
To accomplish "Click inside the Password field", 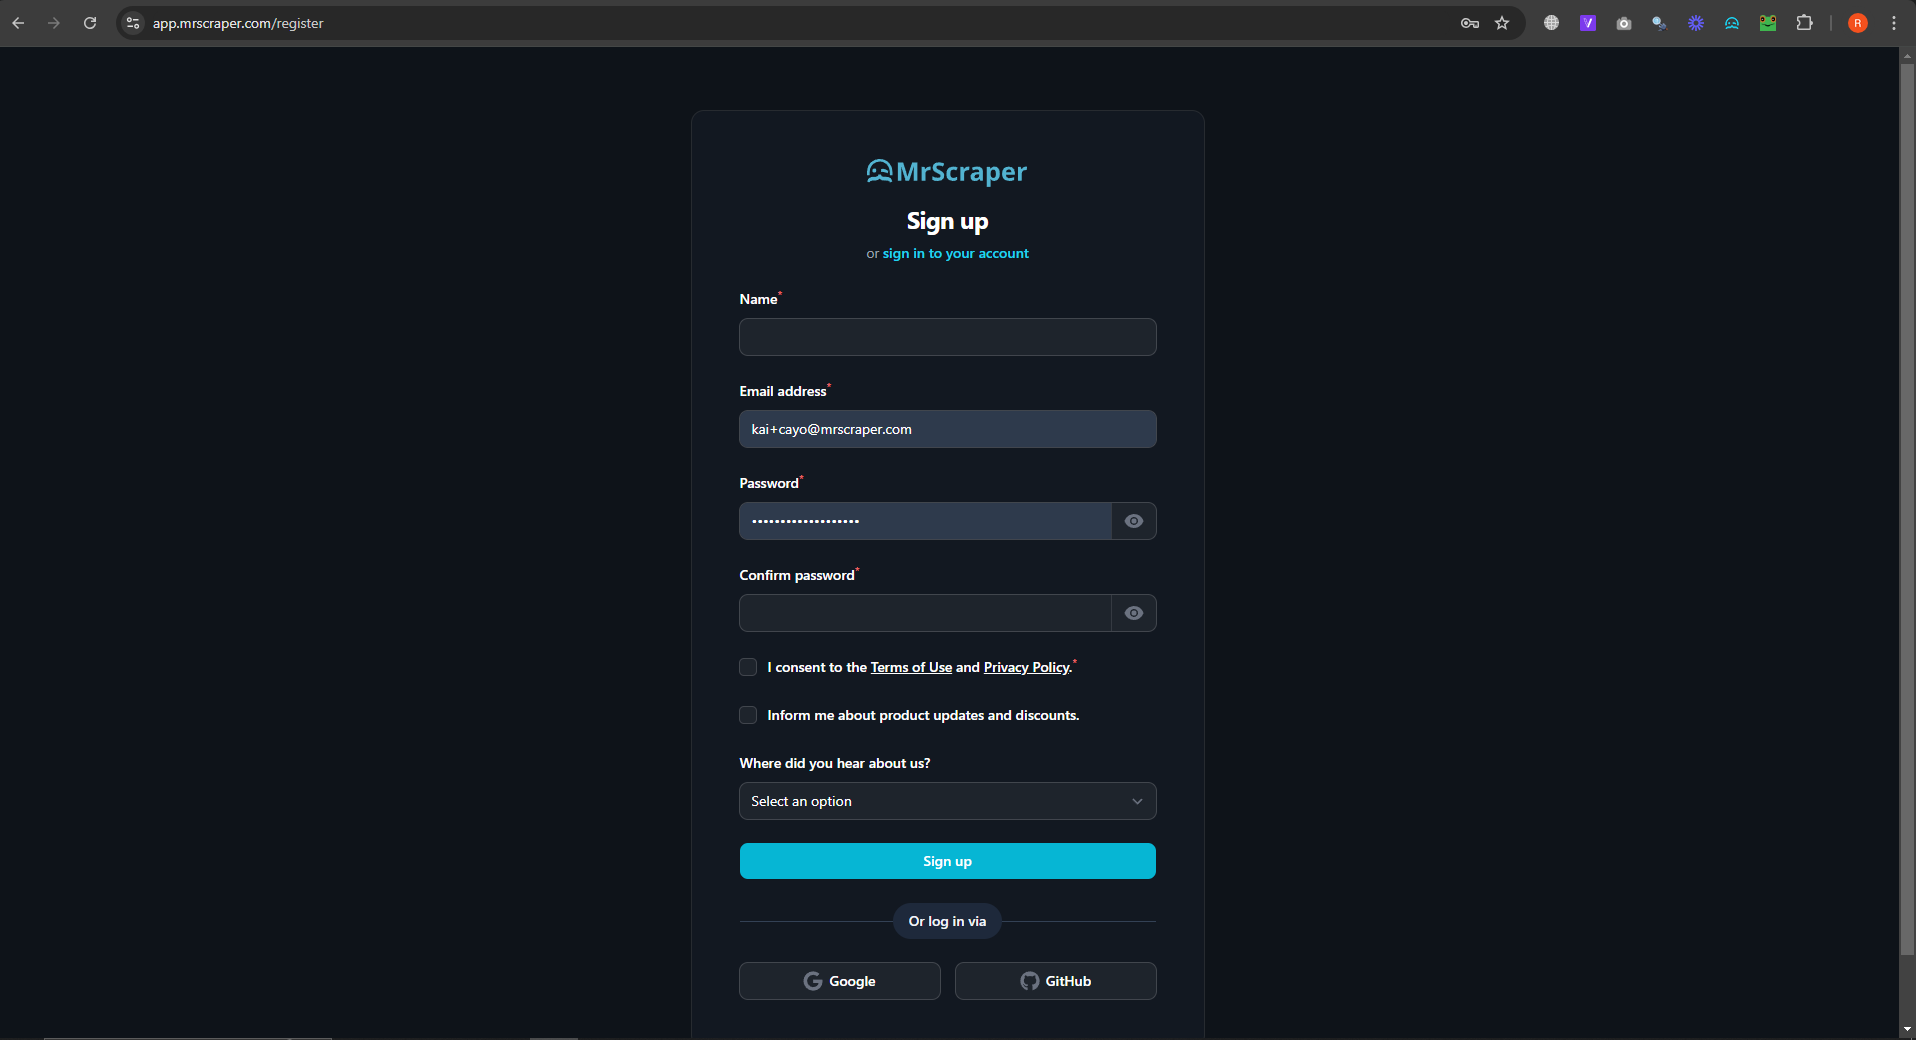I will pos(925,521).
